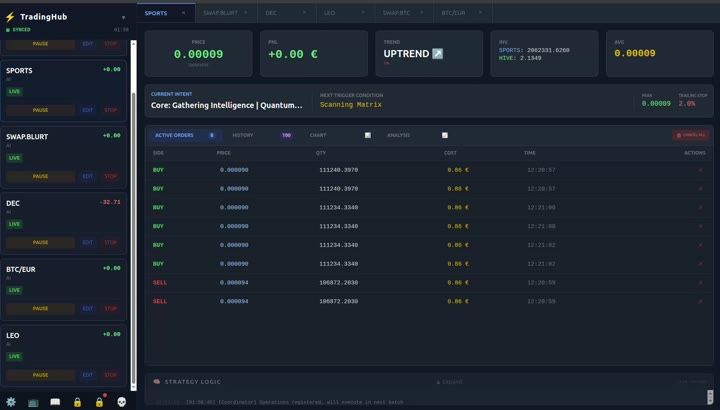Screen dimensions: 720x410
Task: Pause the SWAP.BLURT bot
Action: [40, 176]
